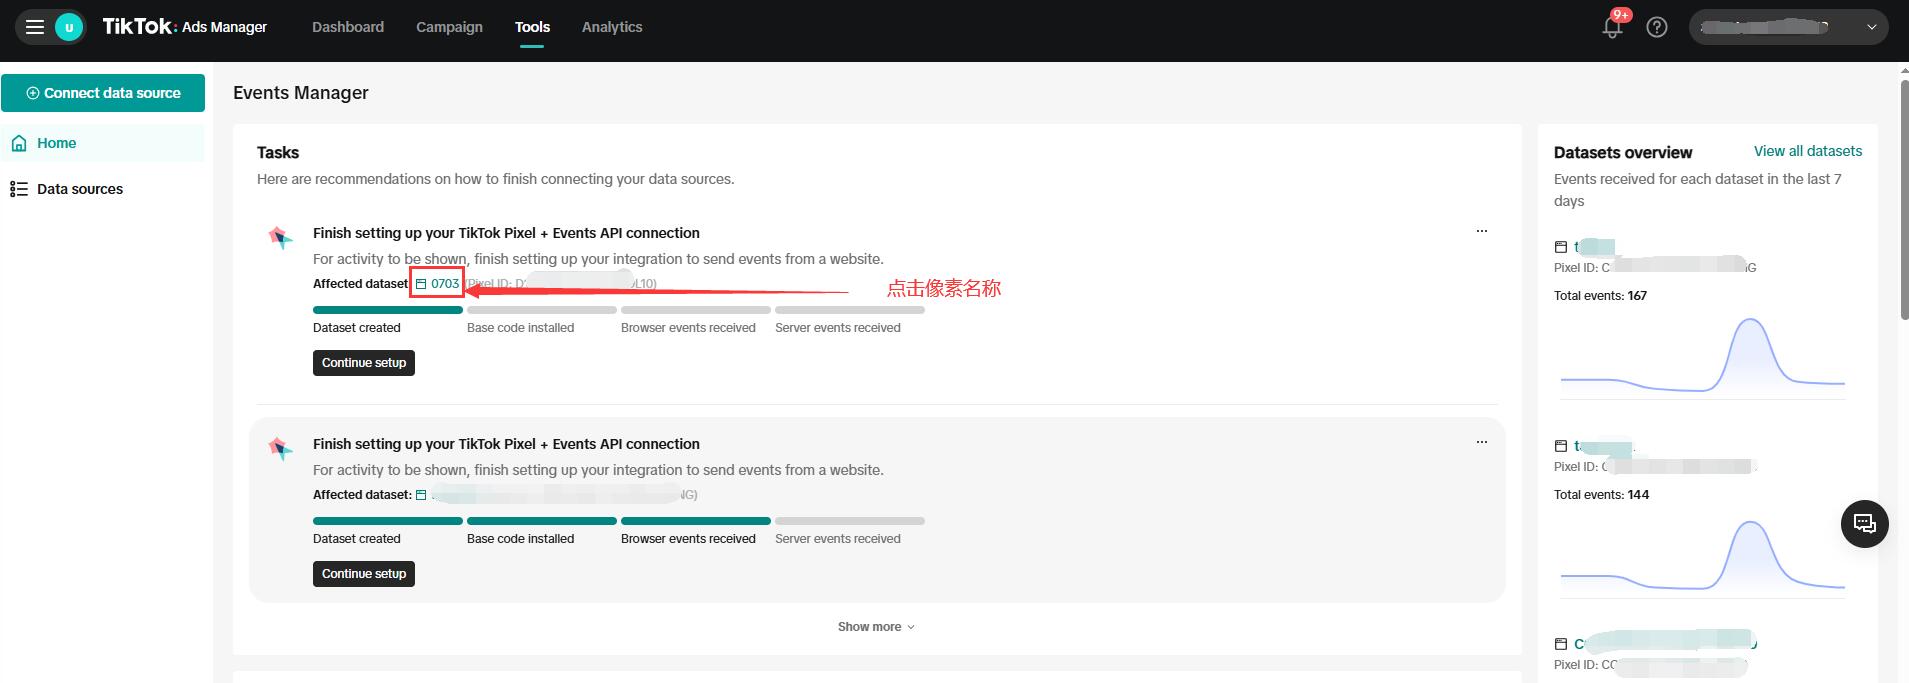Click dataset icon in second task's Affected dataset

[421, 495]
